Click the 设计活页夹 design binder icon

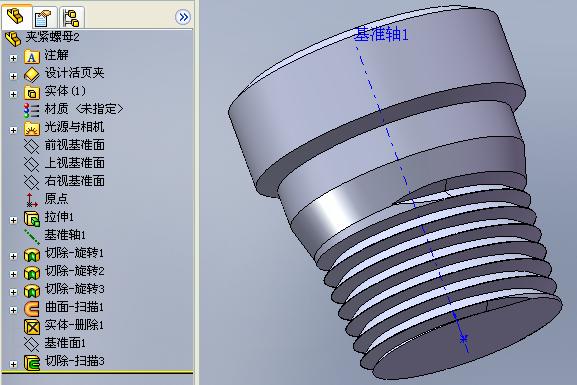[x=32, y=75]
